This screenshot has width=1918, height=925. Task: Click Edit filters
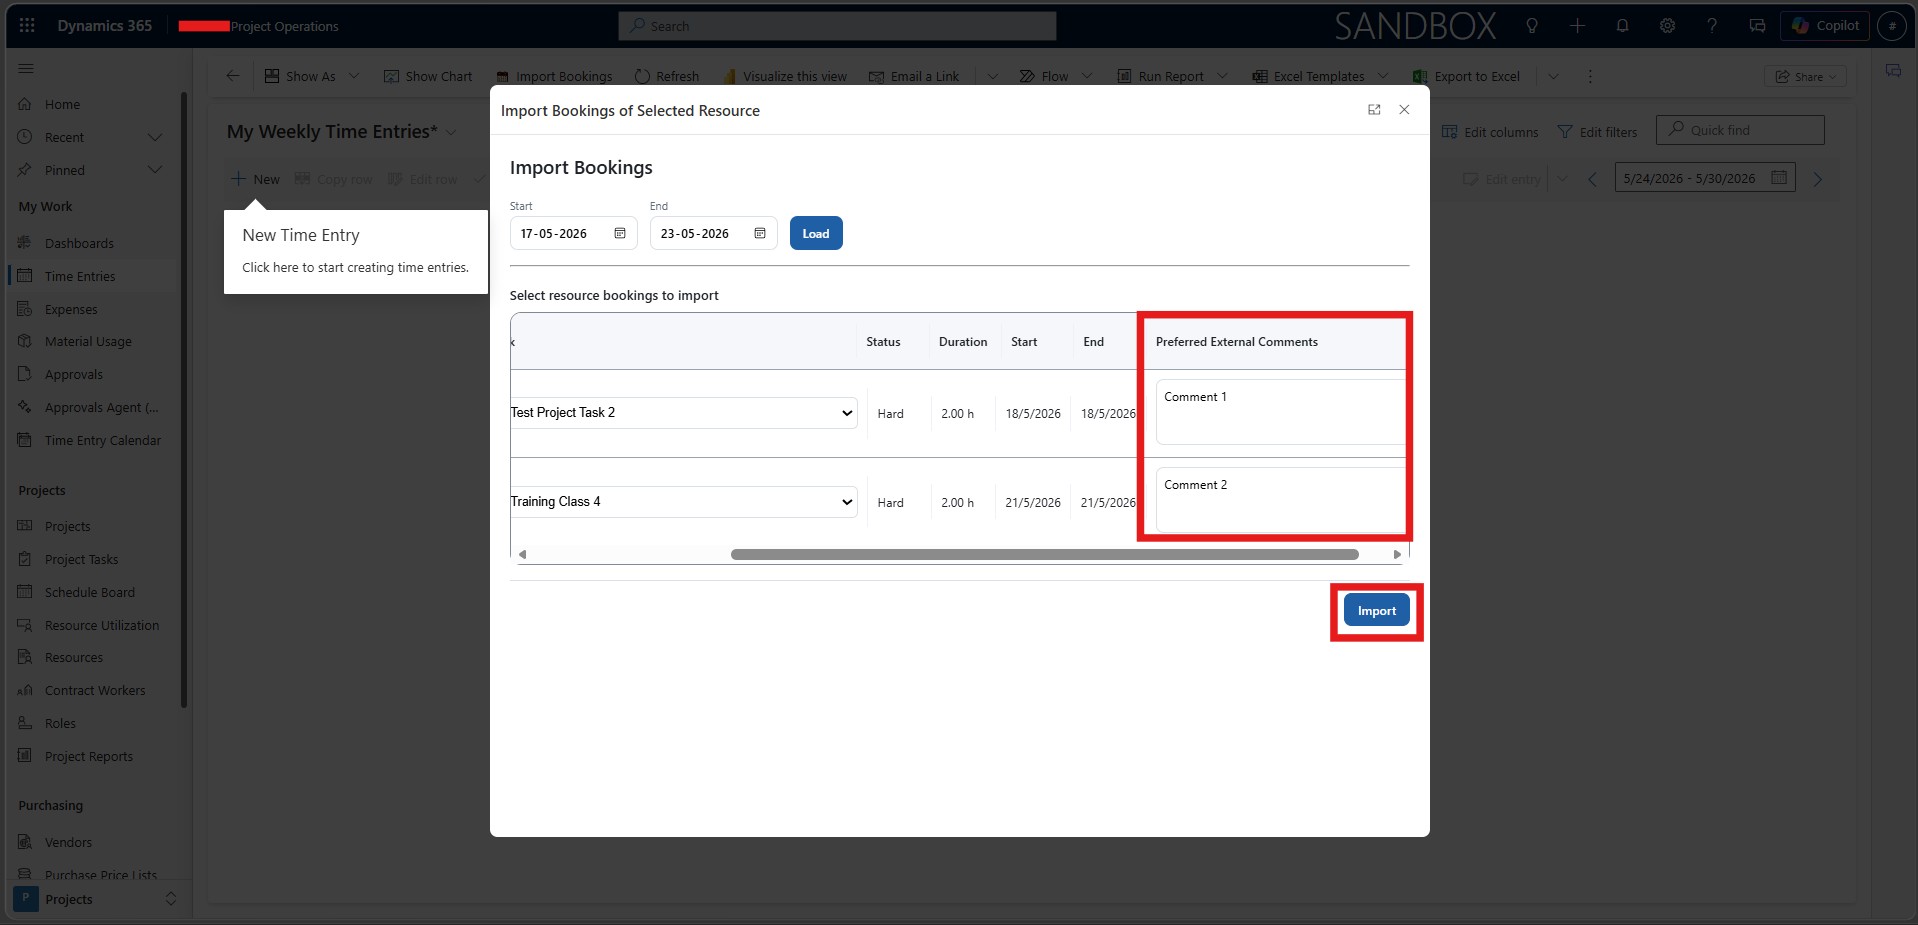click(1598, 132)
